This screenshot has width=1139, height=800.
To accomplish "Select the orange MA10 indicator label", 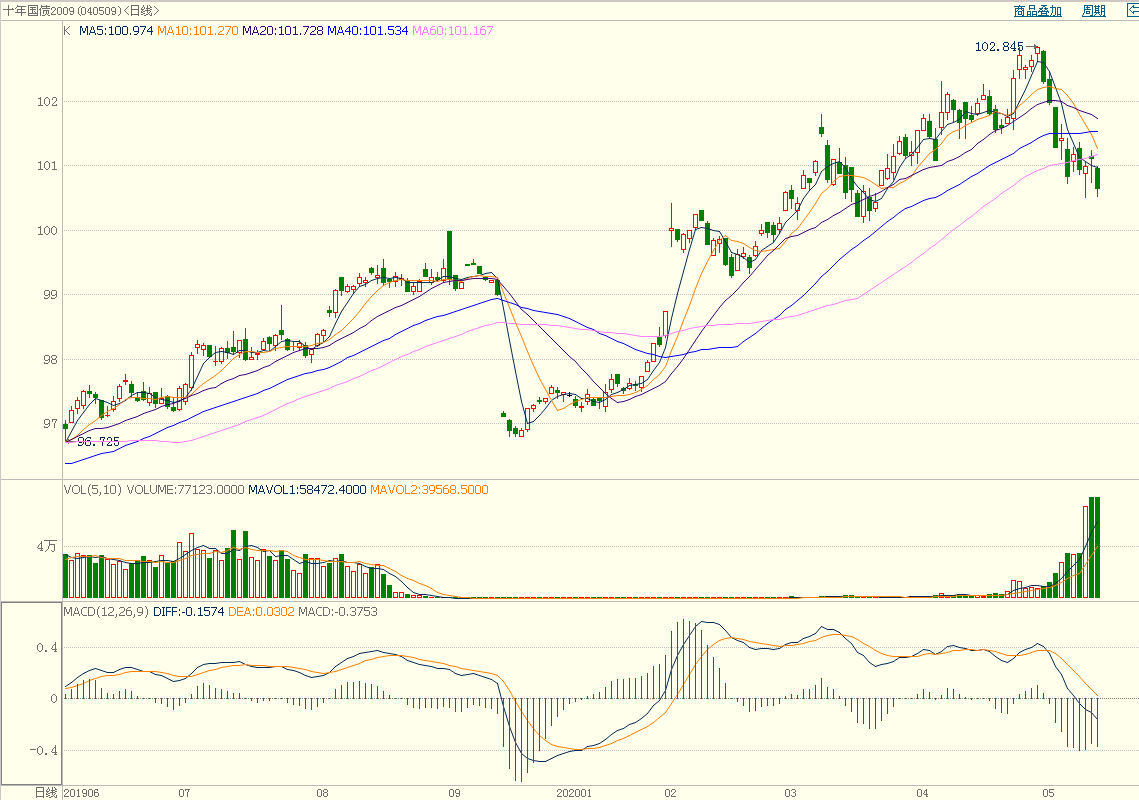I will pos(197,31).
